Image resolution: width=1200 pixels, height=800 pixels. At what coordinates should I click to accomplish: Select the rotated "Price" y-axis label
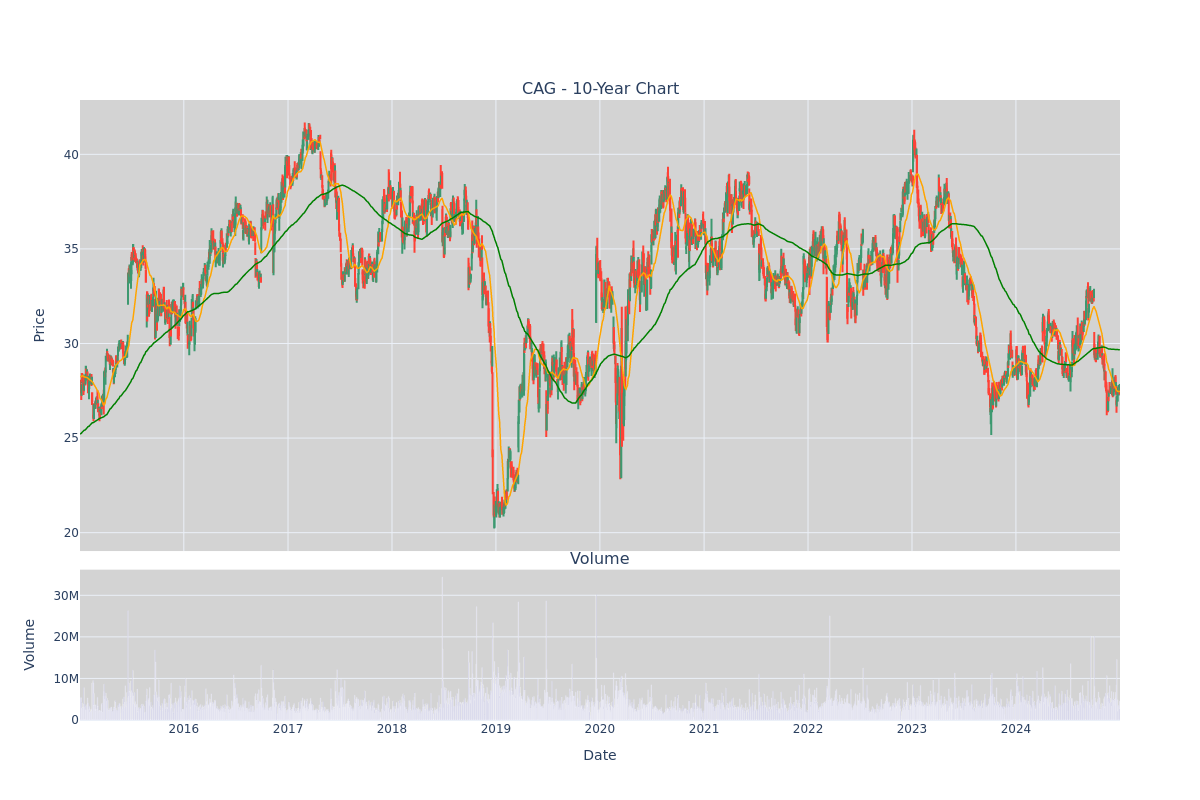tap(40, 325)
